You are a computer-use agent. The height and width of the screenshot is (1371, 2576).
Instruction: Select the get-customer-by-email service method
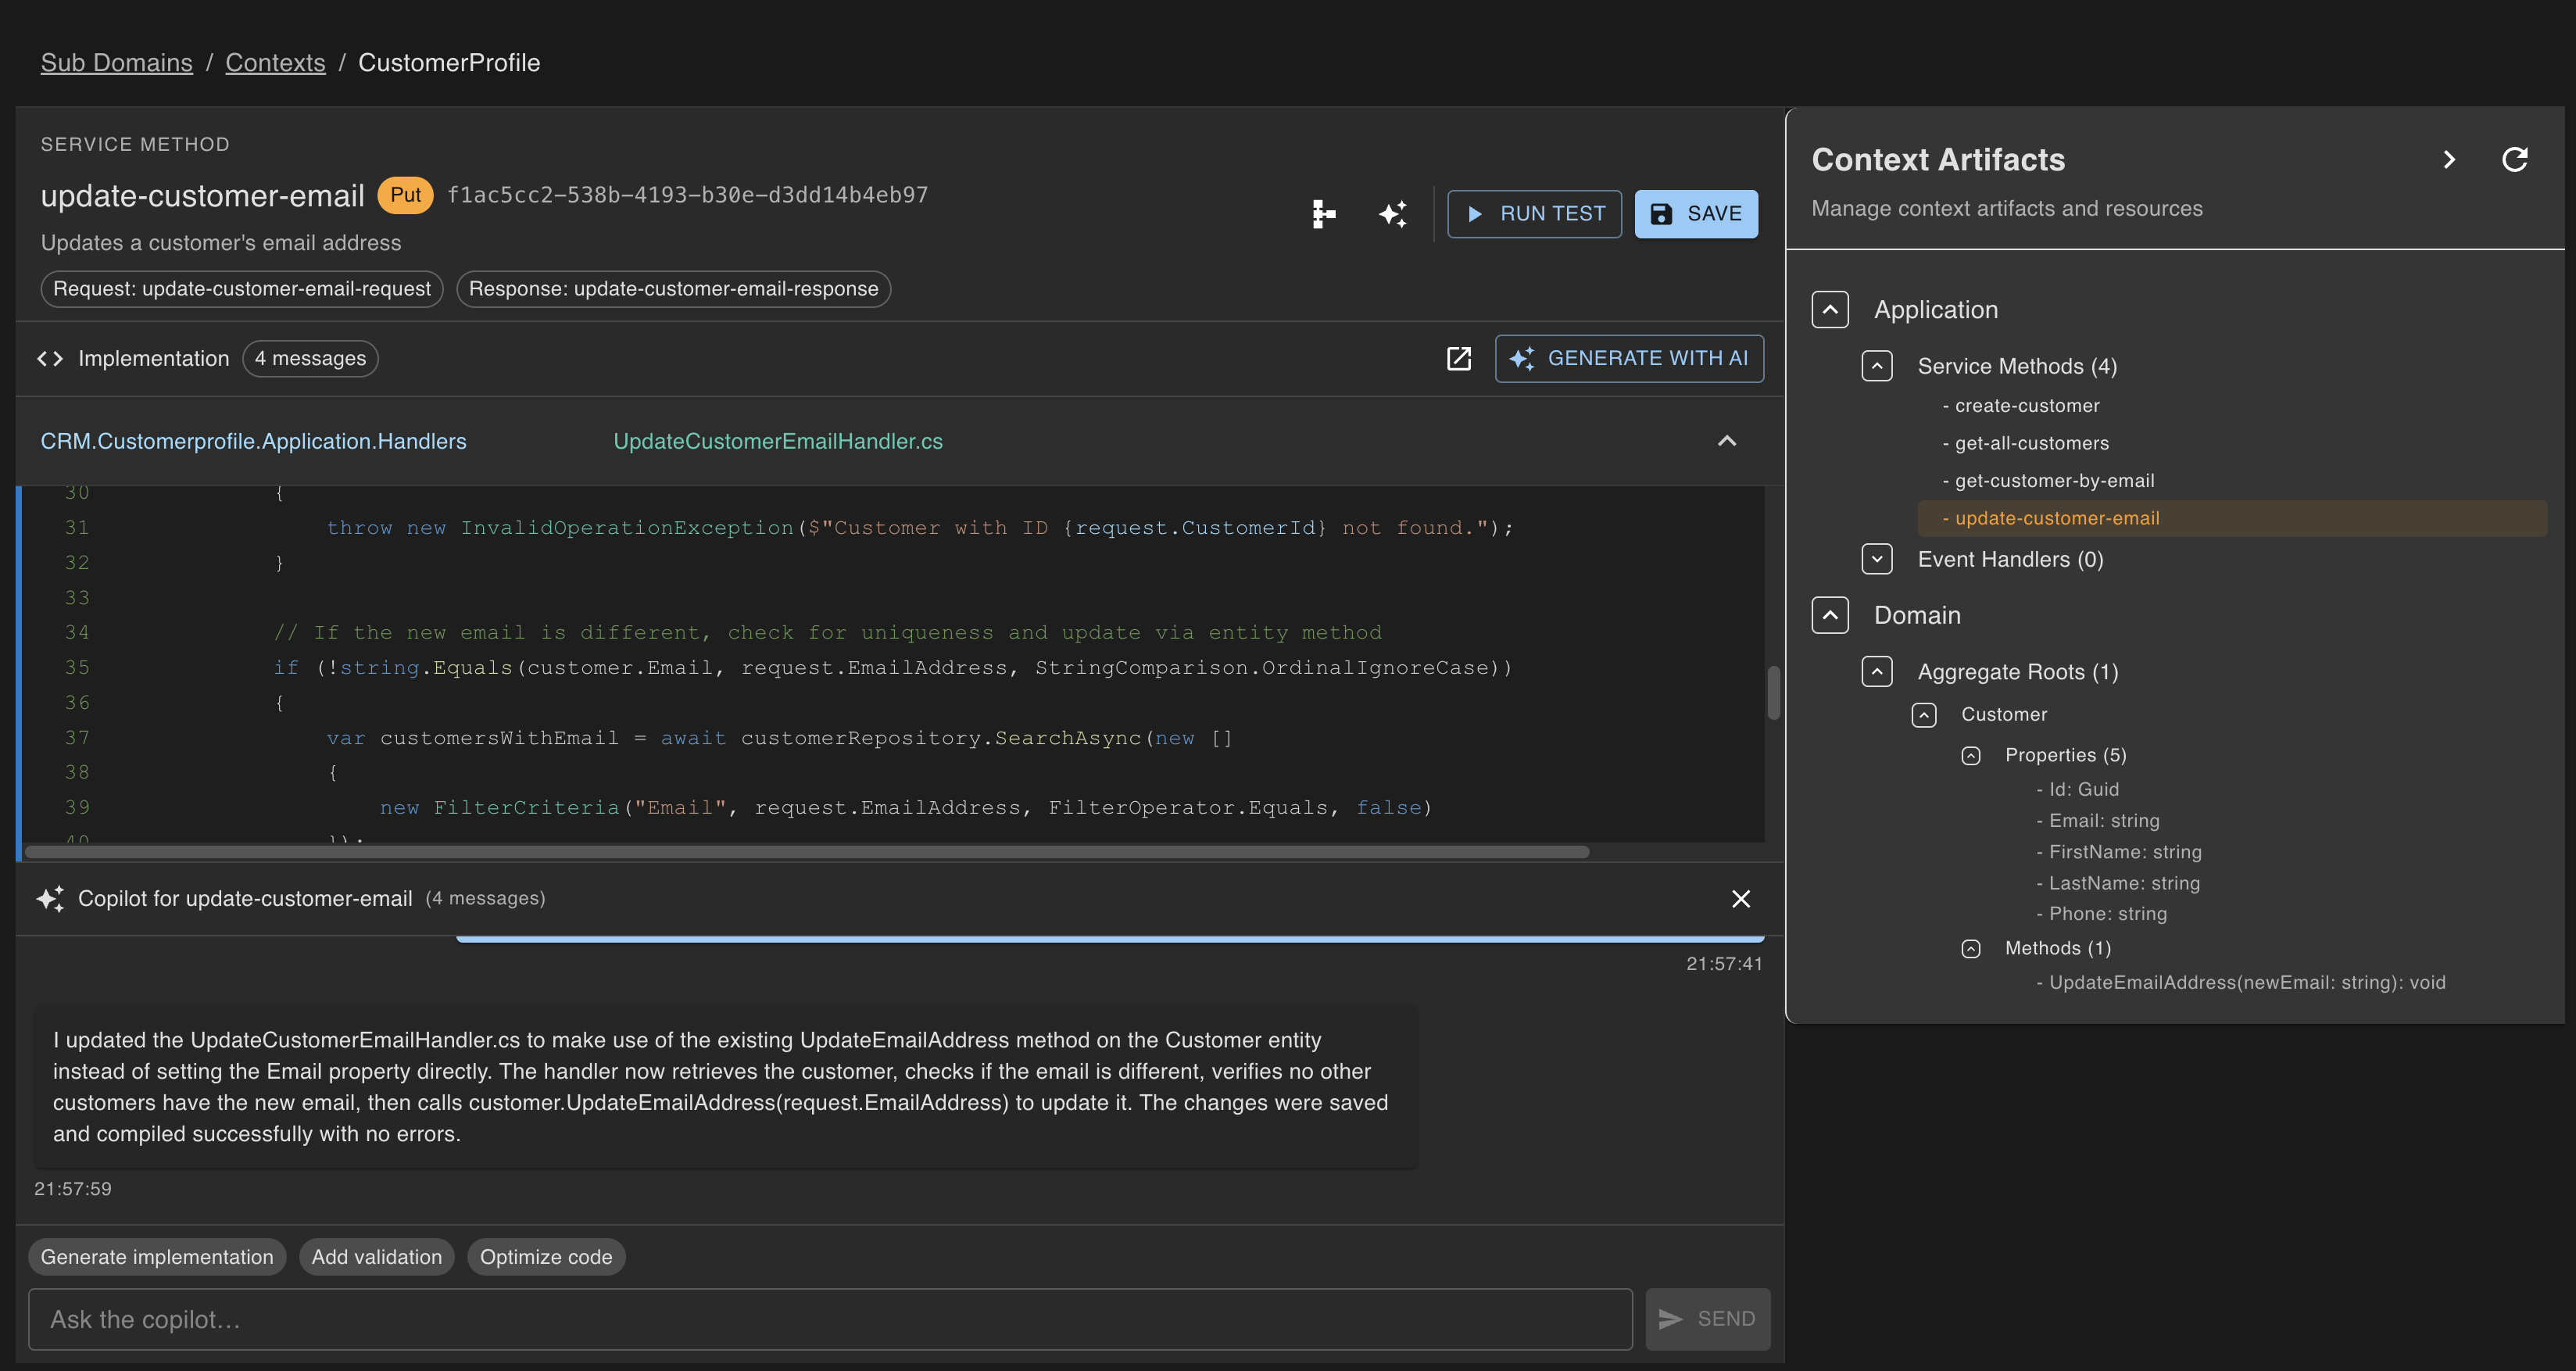coord(2050,480)
